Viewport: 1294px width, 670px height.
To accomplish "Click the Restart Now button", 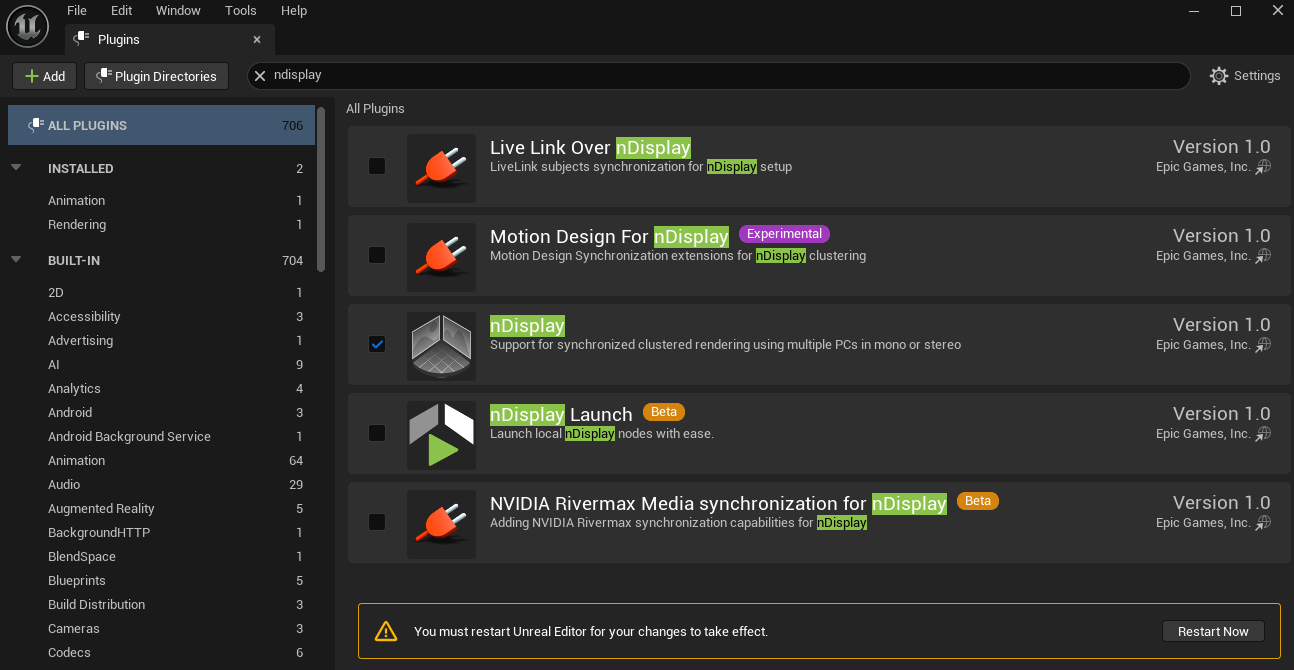I will point(1213,631).
